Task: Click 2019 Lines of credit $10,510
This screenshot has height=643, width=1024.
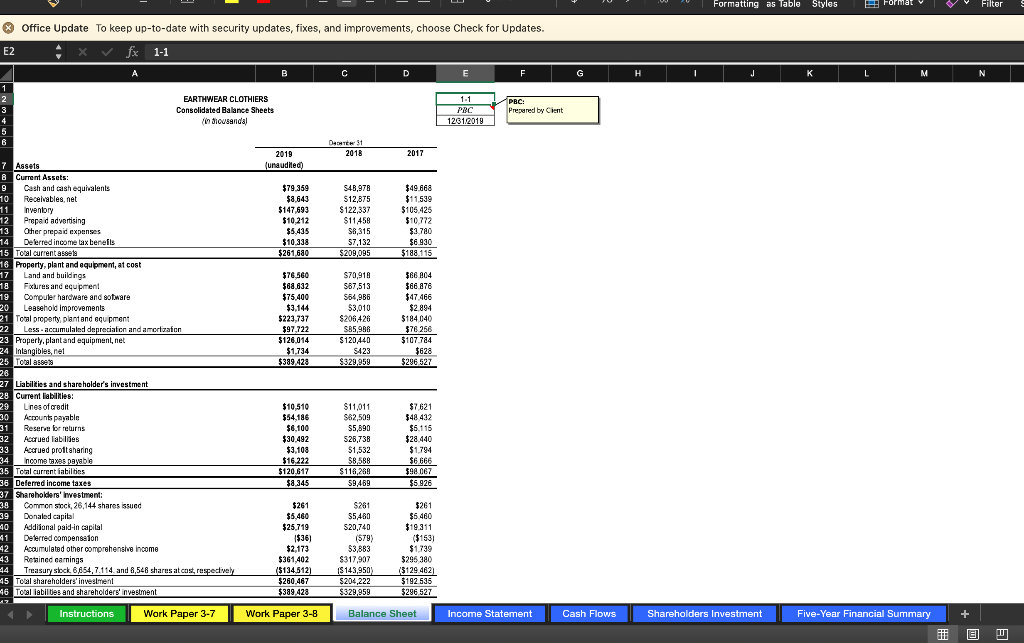Action: coord(297,407)
